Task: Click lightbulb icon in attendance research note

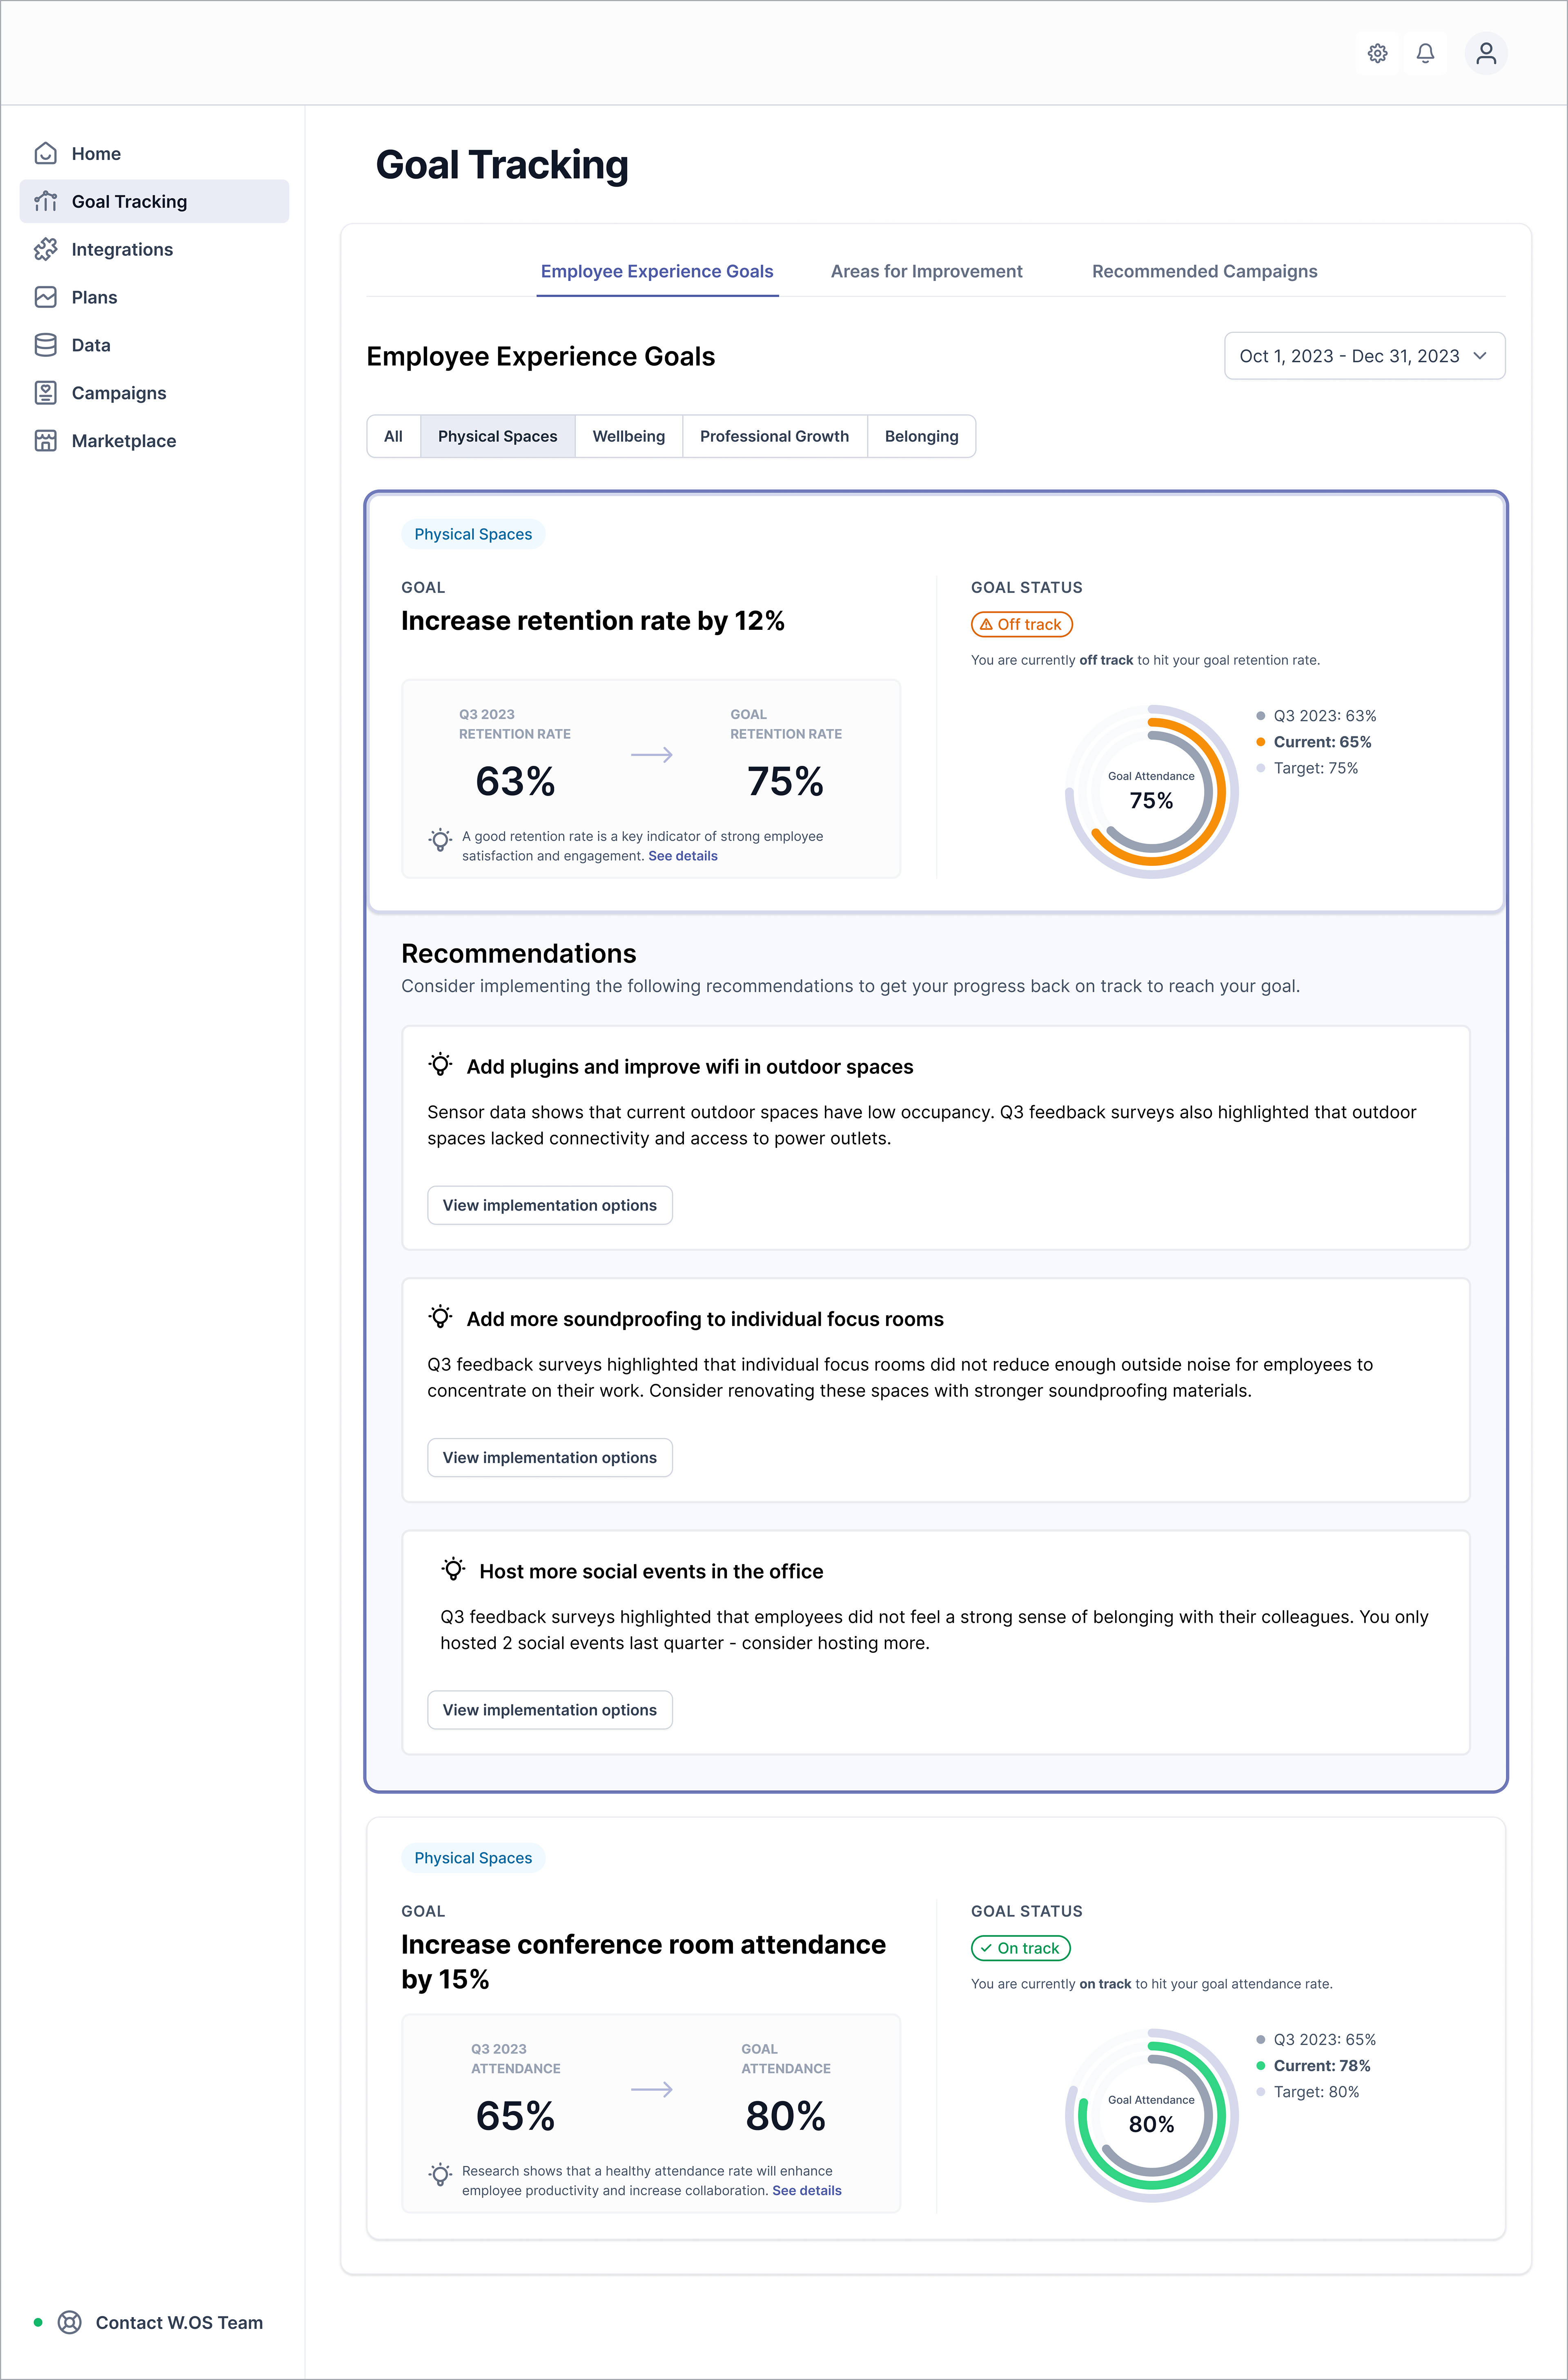Action: [440, 2174]
